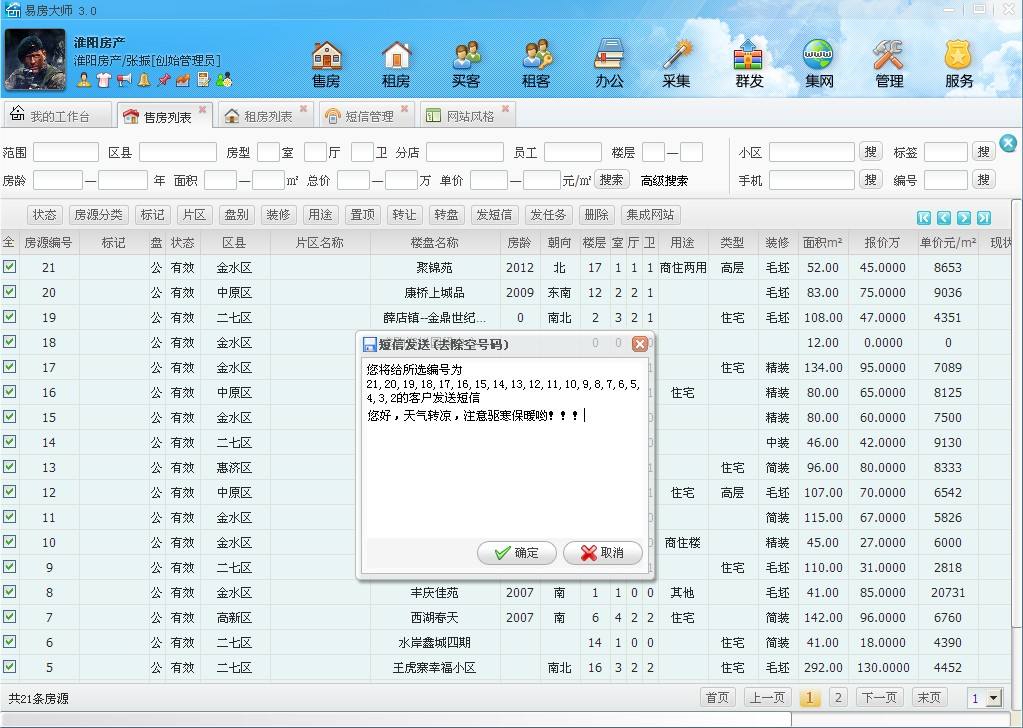The image size is (1023, 728).
Task: Uncheck listing number 5's checkbox
Action: coord(11,667)
